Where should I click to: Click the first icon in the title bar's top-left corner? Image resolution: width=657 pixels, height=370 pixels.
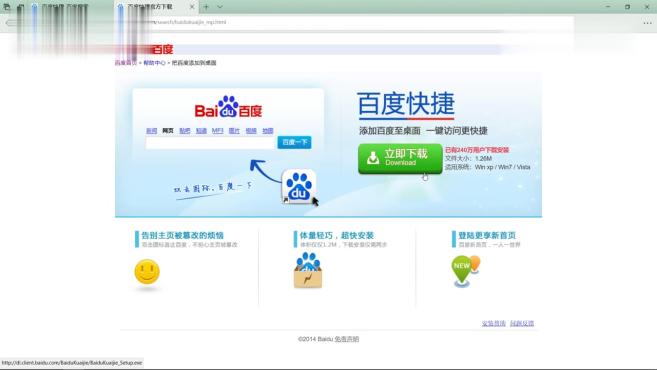click(7, 7)
